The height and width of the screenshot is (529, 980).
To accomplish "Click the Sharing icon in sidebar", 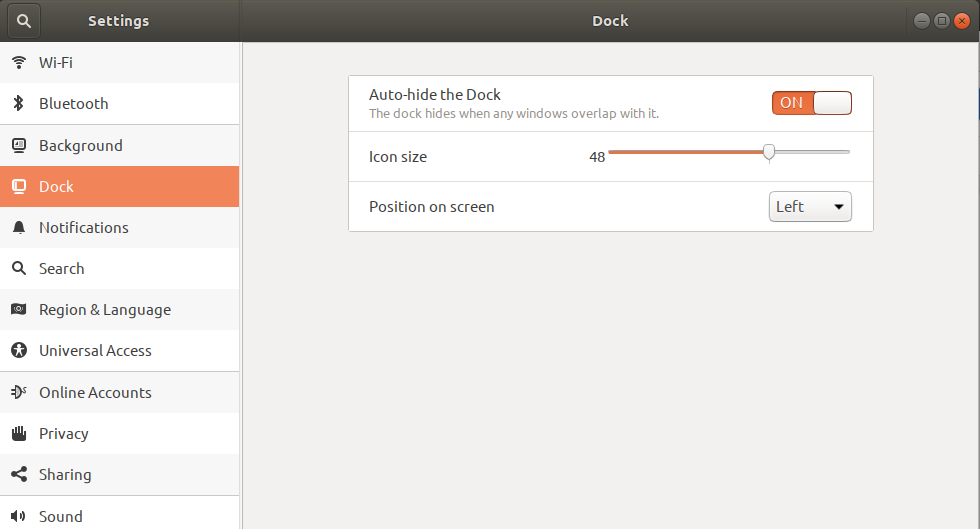I will click(x=18, y=475).
